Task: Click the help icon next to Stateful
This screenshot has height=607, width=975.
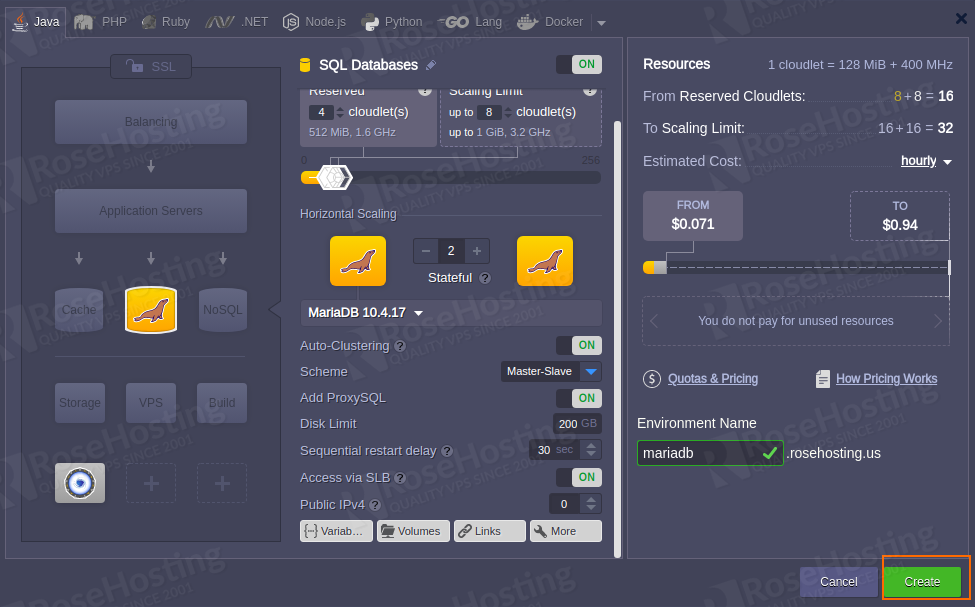Action: pos(485,278)
